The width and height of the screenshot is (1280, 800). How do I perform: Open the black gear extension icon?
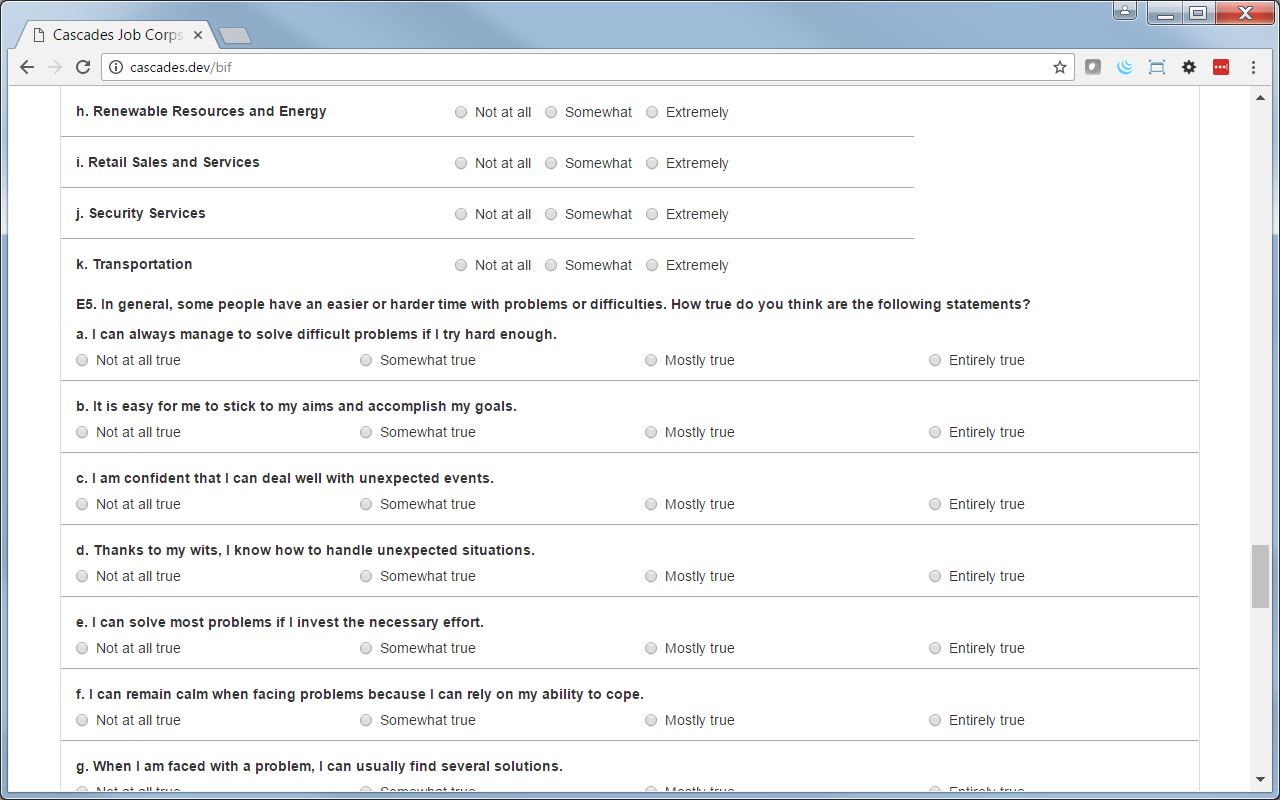[x=1189, y=67]
